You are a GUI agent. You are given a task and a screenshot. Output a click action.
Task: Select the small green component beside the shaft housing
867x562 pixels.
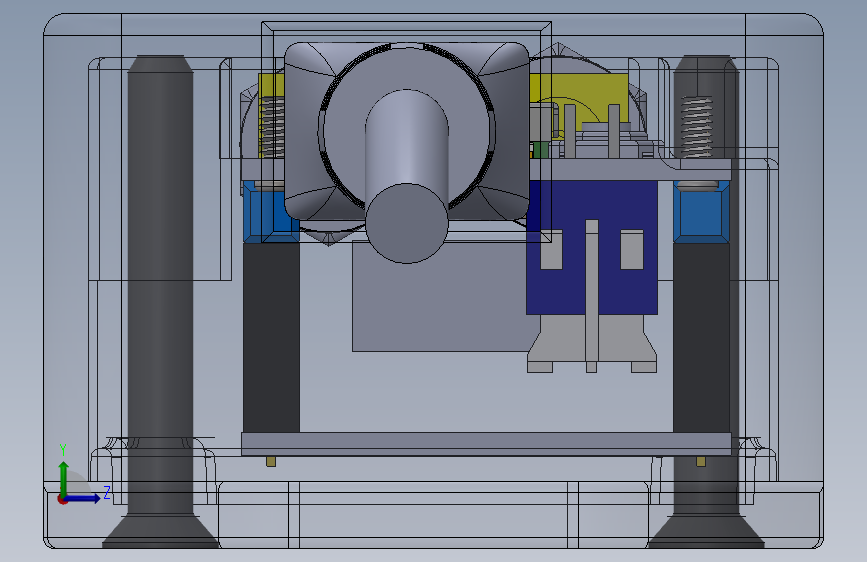540,150
